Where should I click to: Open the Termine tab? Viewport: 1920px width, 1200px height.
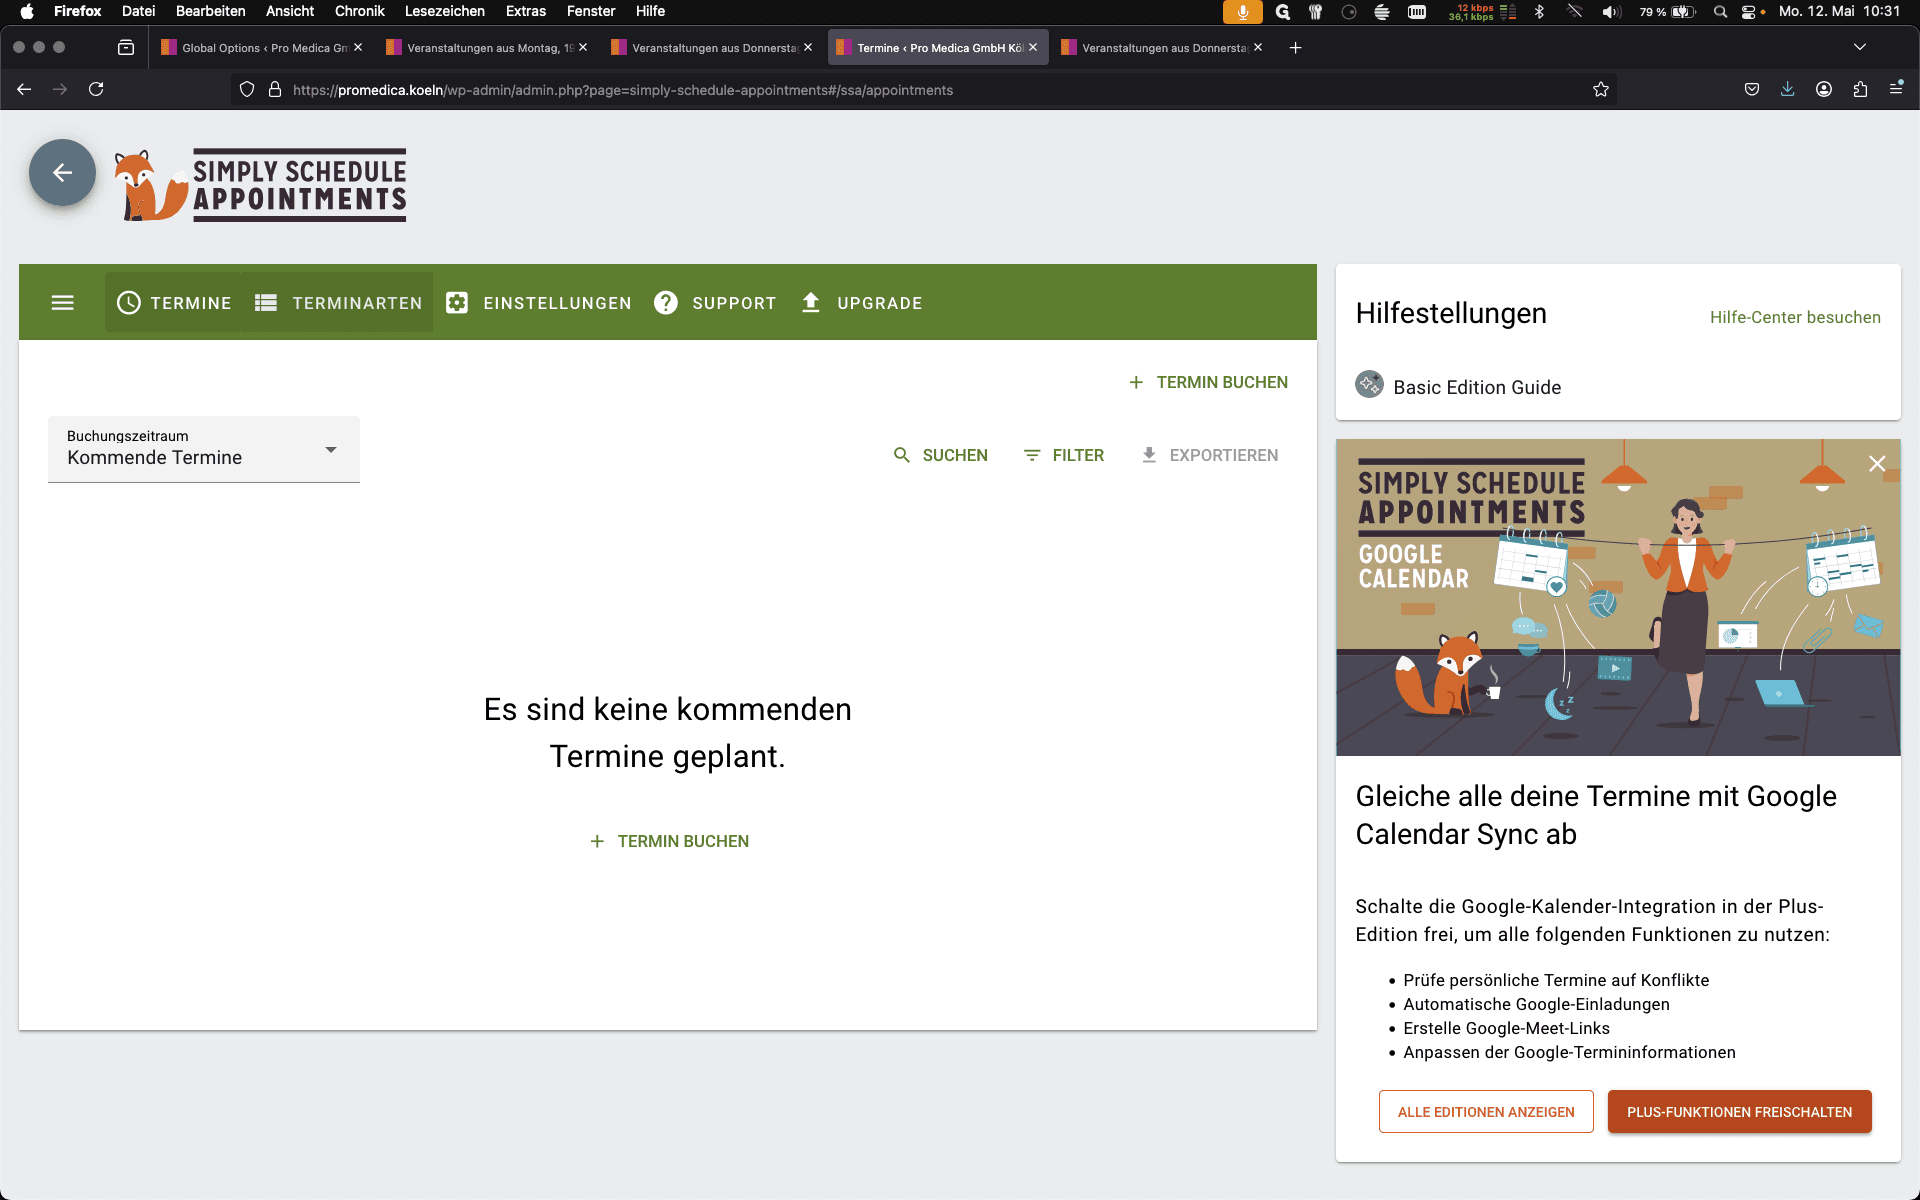pos(174,303)
